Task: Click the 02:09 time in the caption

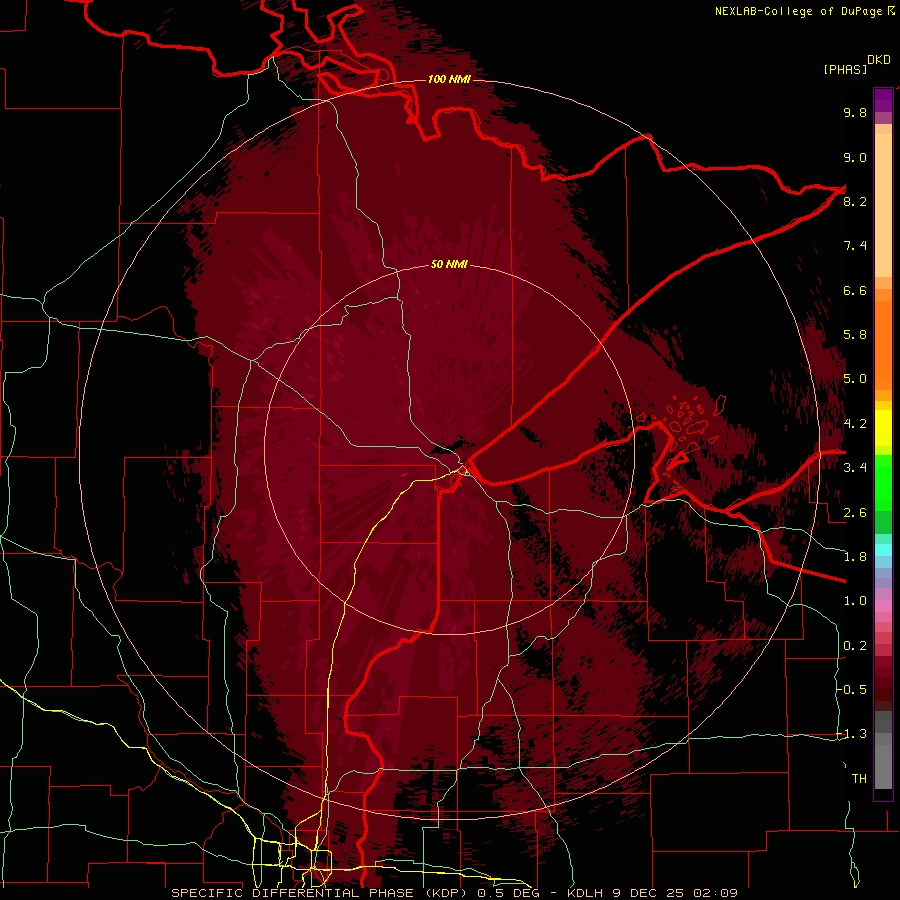Action: (714, 893)
